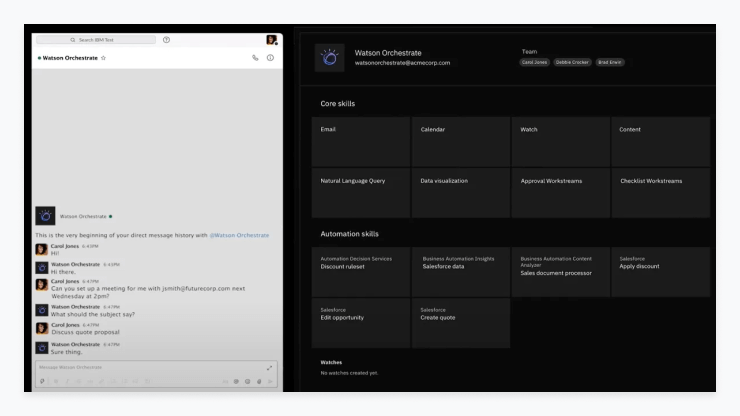Click Watson avatar beside "Hi there." message
This screenshot has height=416, width=740.
click(x=42, y=268)
